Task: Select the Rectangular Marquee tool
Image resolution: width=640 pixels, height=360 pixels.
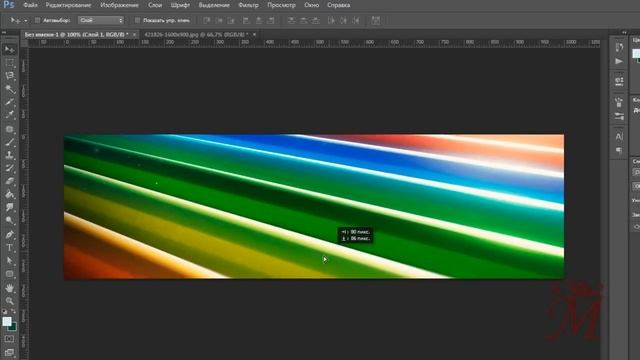Action: pos(9,62)
